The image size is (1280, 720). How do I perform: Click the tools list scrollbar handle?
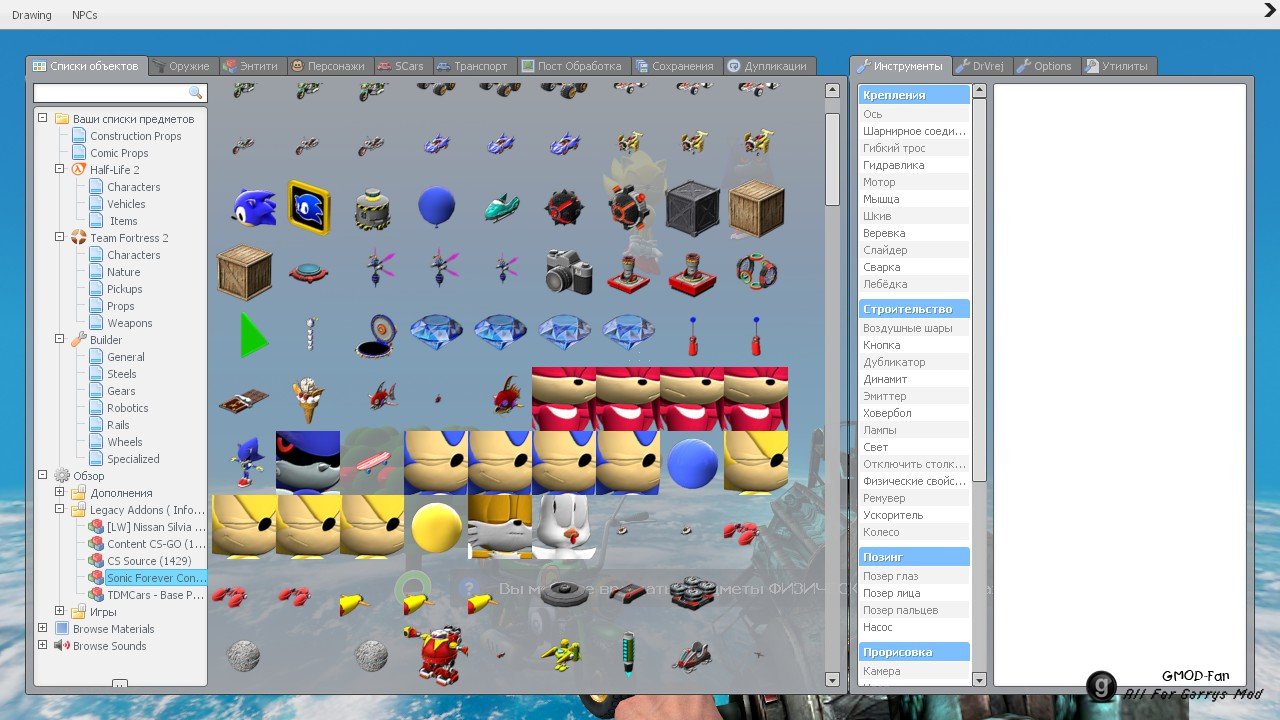[x=979, y=288]
